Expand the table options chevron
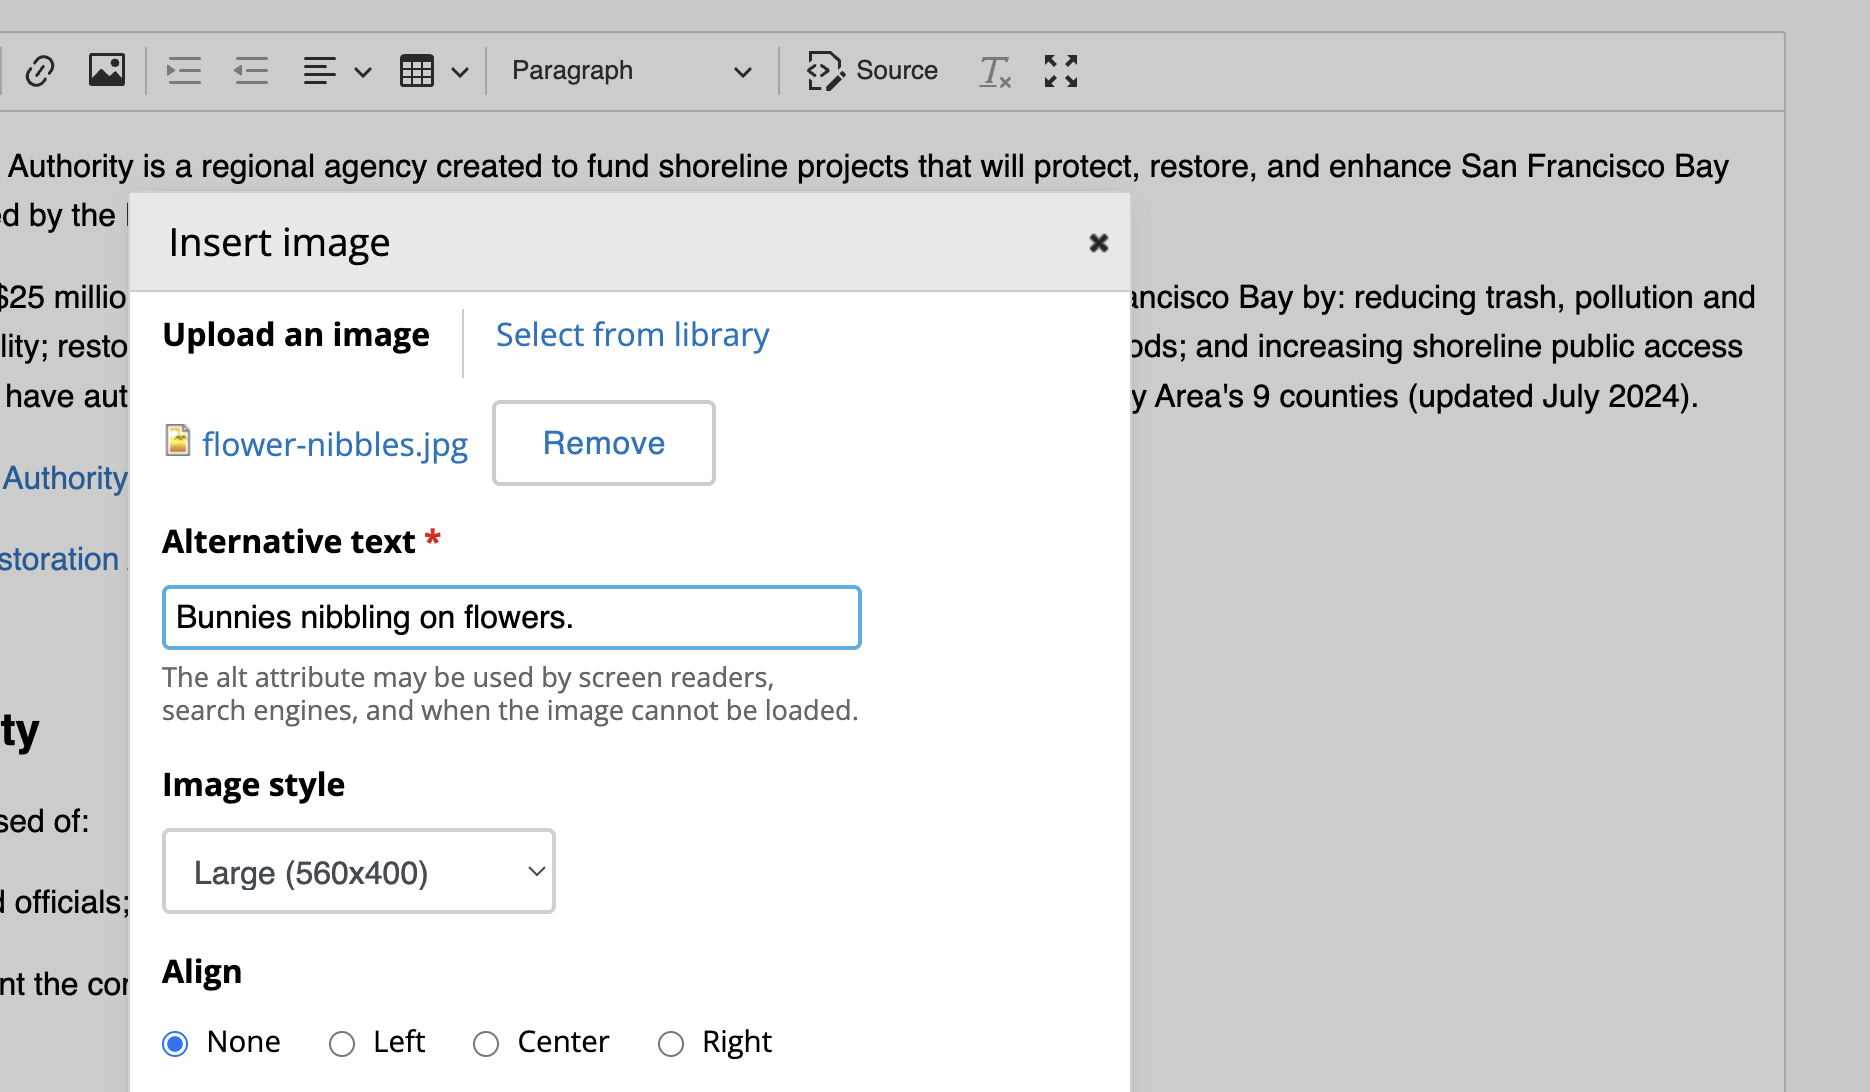Image resolution: width=1870 pixels, height=1092 pixels. [459, 72]
